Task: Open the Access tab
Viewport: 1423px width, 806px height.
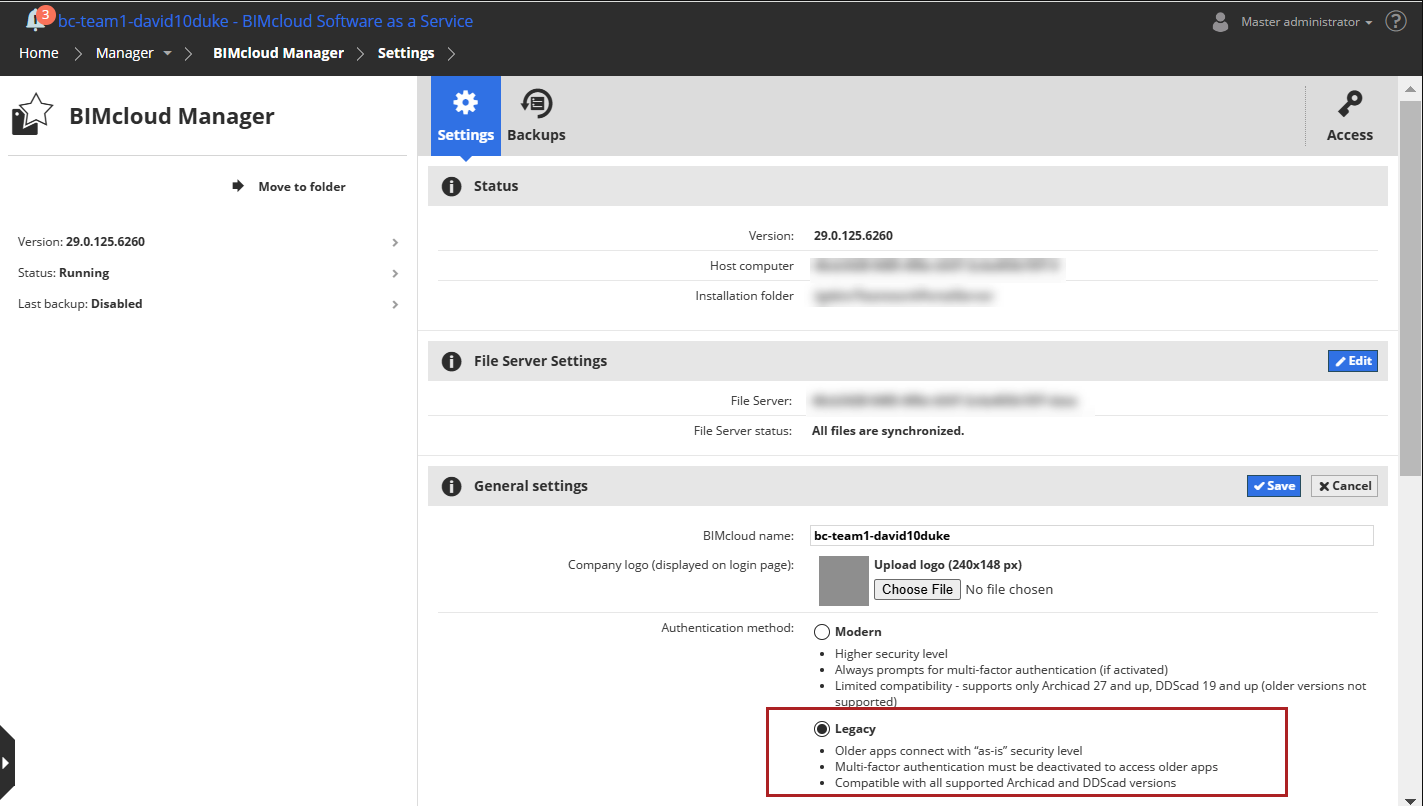Action: 1350,116
